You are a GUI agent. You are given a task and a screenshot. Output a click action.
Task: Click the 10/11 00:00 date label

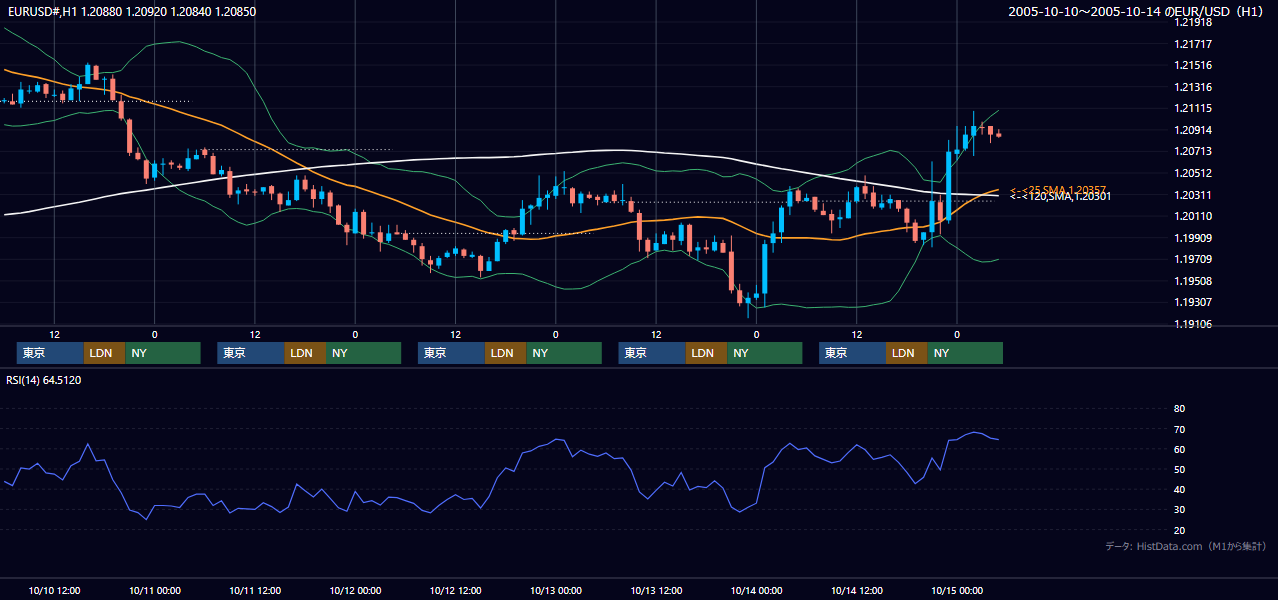tap(155, 590)
